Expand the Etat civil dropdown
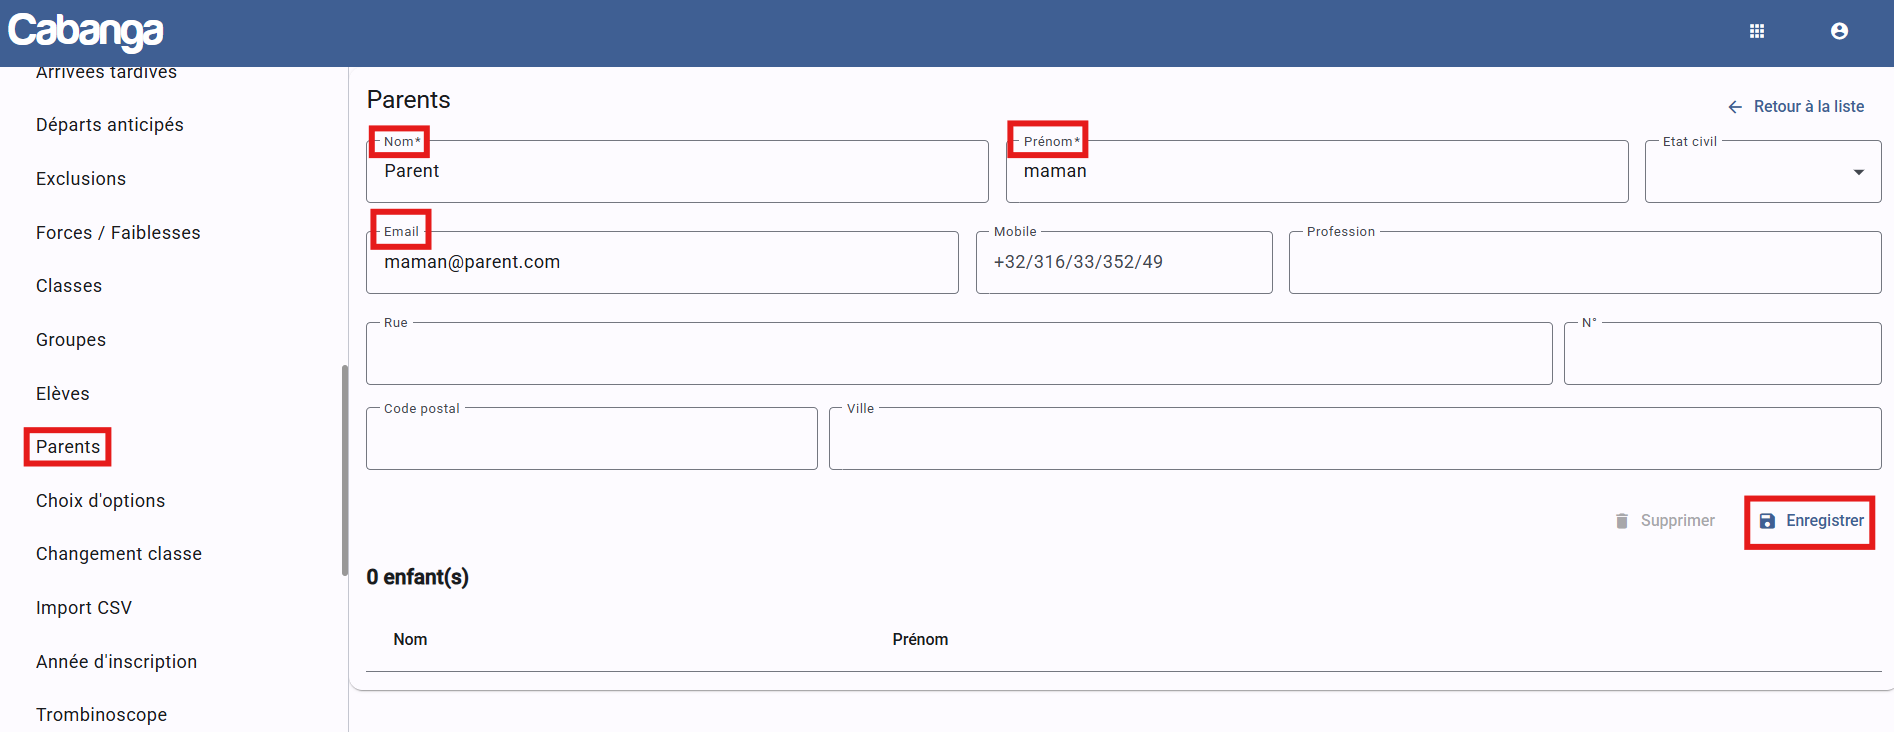Screen dimensions: 1894x732 click(1858, 172)
